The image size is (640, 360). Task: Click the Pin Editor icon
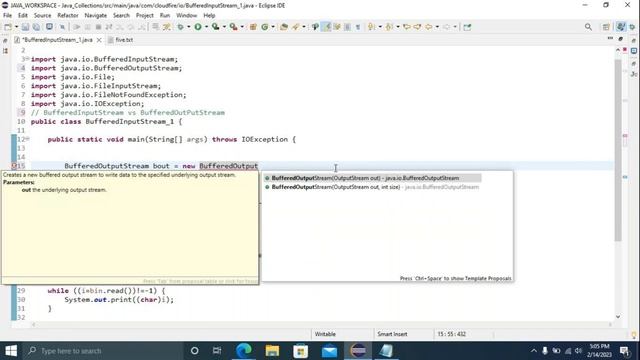click(467, 27)
